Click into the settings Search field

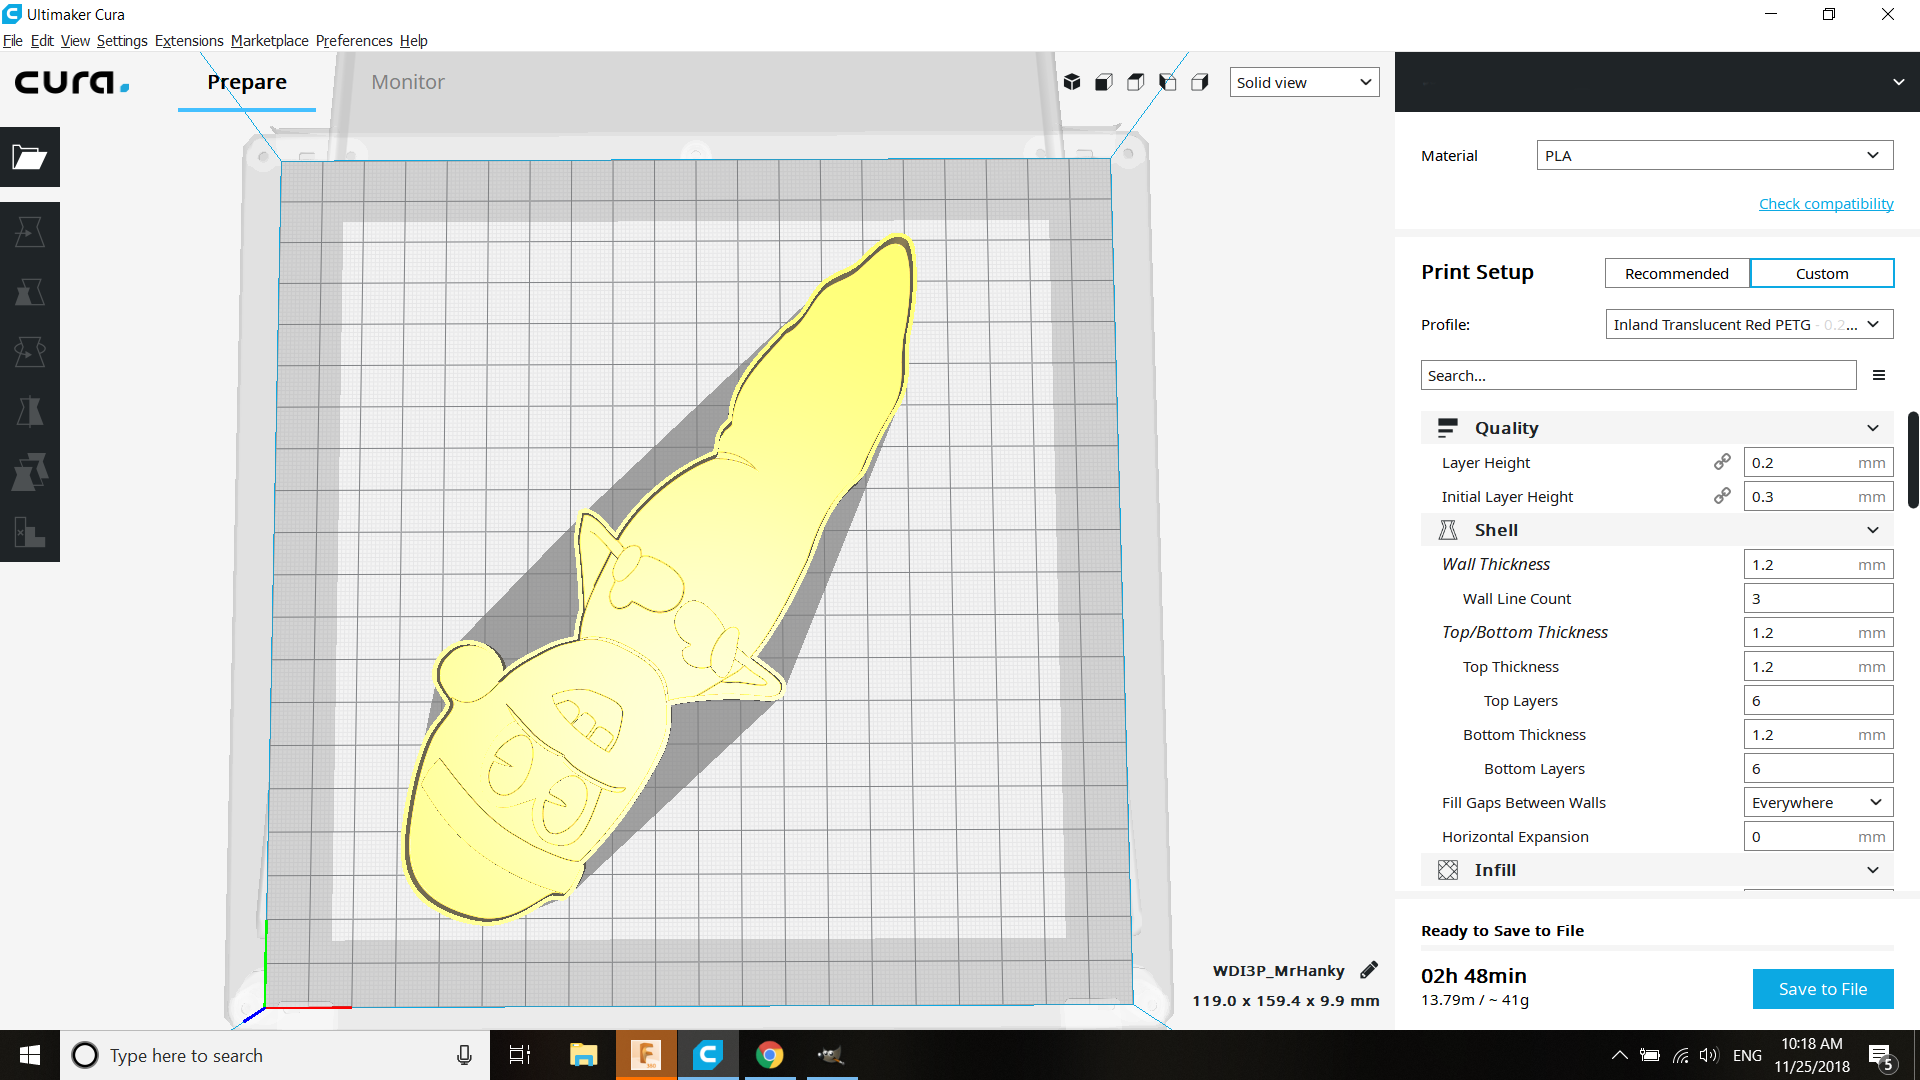[x=1638, y=375]
